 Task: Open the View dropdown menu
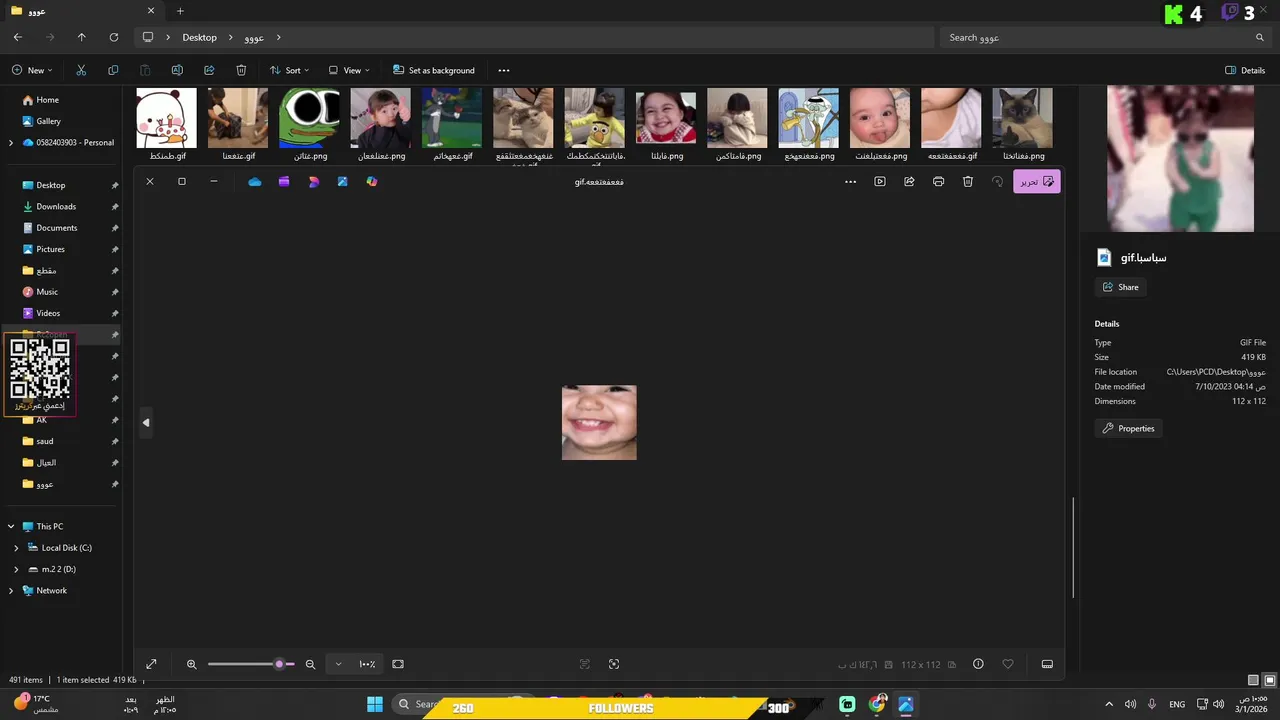[349, 70]
